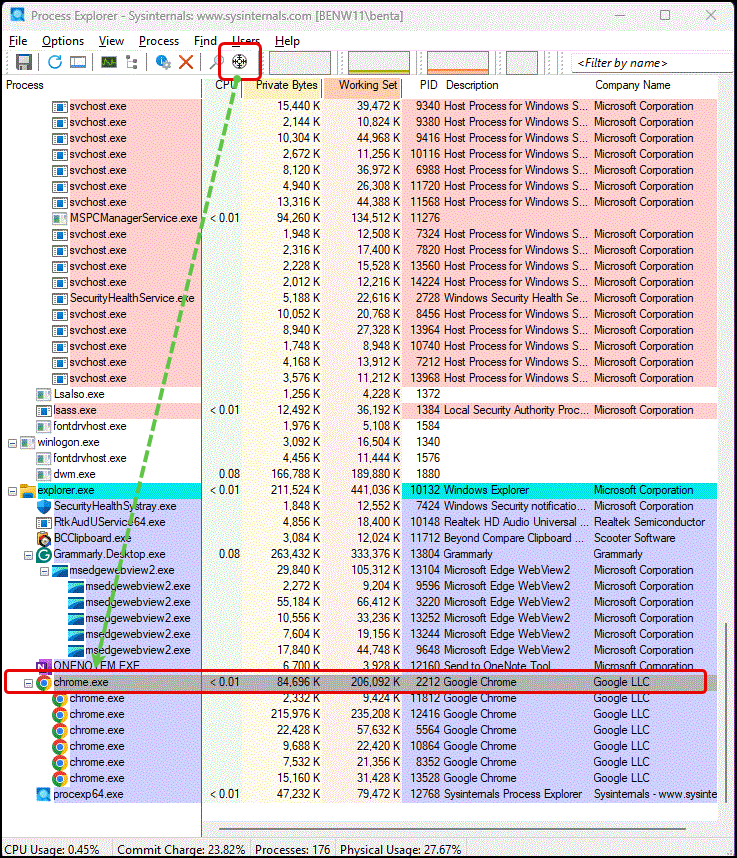Click Physical Usage 27.67% in status bar
This screenshot has height=858, width=737.
click(401, 850)
